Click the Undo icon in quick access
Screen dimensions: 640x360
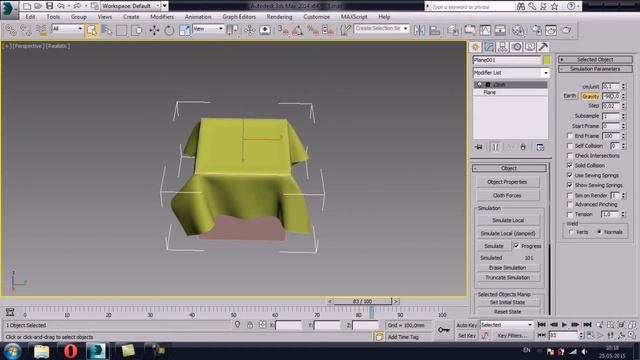point(60,6)
